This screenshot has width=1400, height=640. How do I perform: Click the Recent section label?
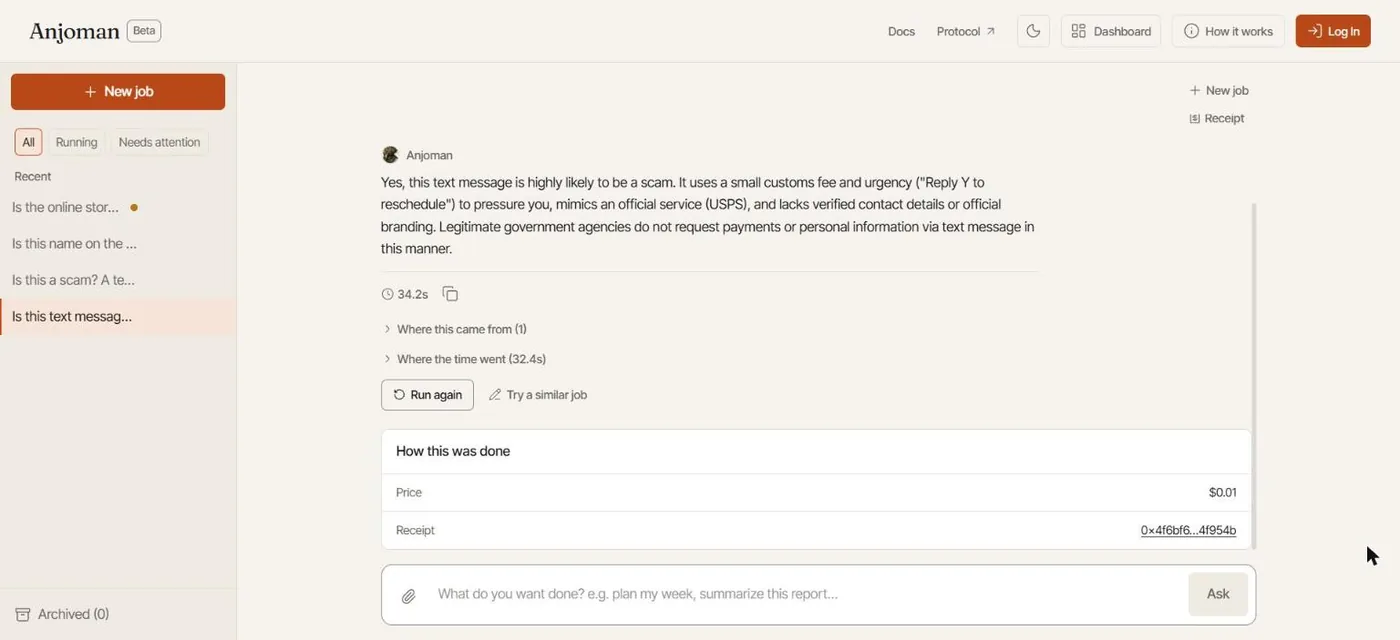coord(33,176)
